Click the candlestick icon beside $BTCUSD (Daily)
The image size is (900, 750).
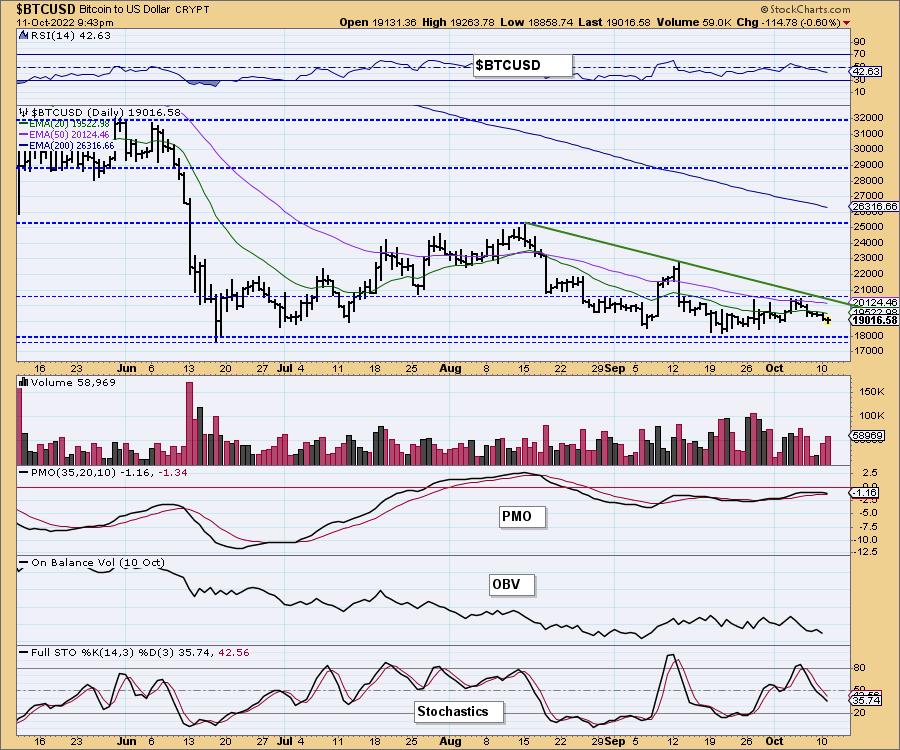pos(24,112)
